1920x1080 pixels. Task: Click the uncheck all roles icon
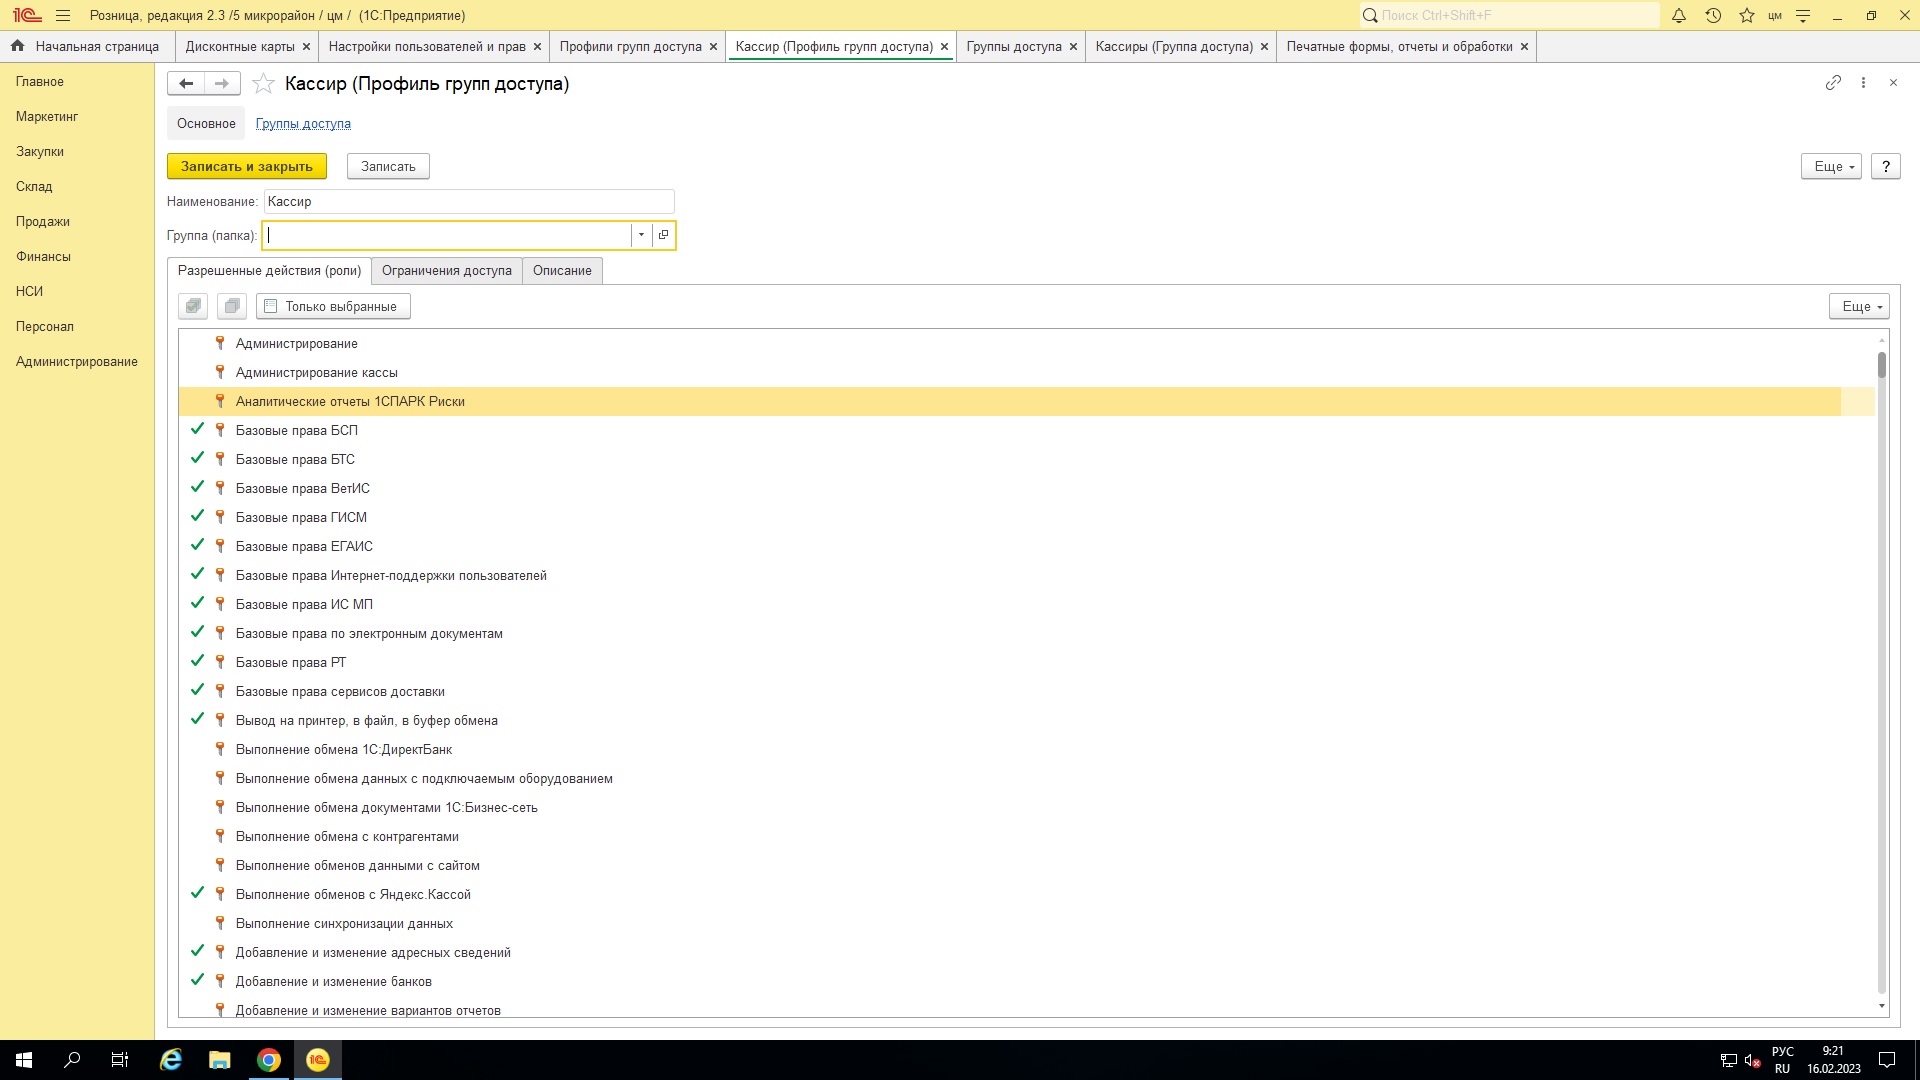pos(232,306)
